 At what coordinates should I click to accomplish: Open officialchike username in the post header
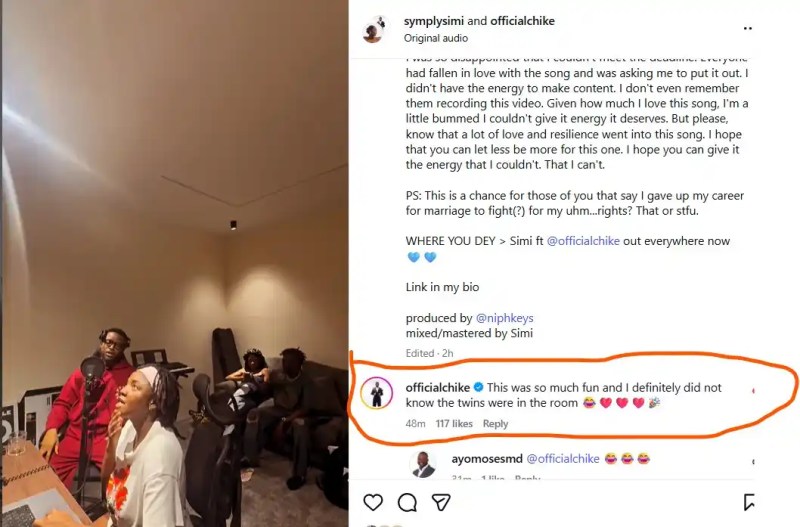coord(522,21)
